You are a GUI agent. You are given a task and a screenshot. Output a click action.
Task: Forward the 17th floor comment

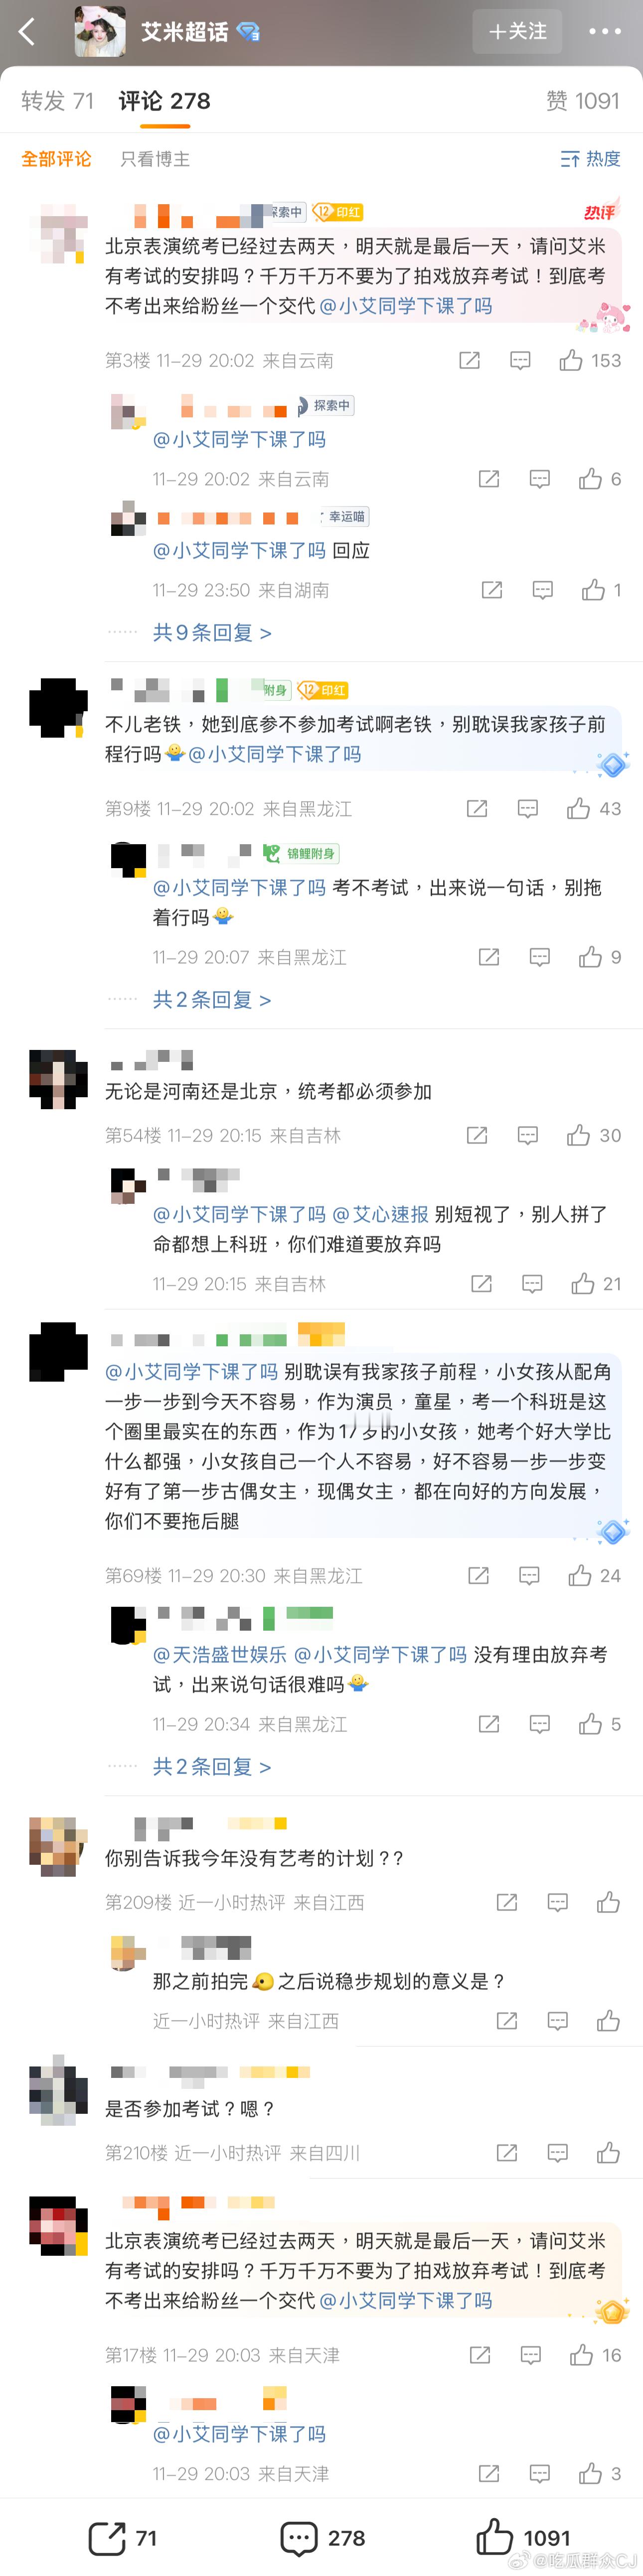(480, 2355)
